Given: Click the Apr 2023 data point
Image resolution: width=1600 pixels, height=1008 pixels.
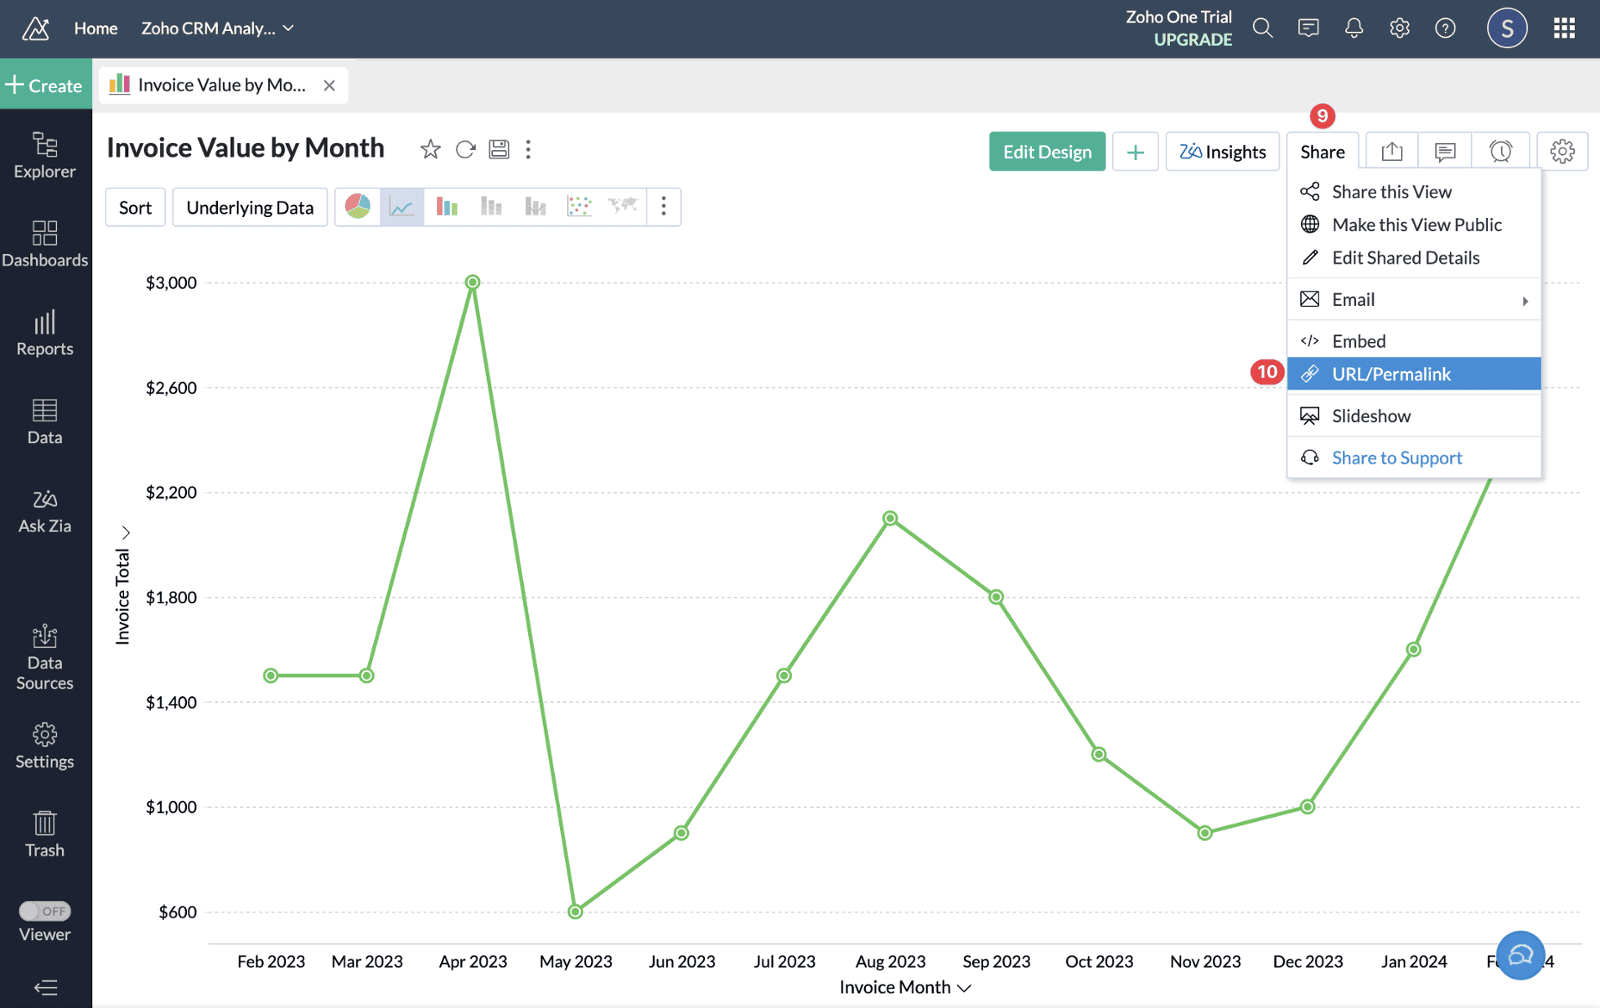Looking at the screenshot, I should point(473,282).
